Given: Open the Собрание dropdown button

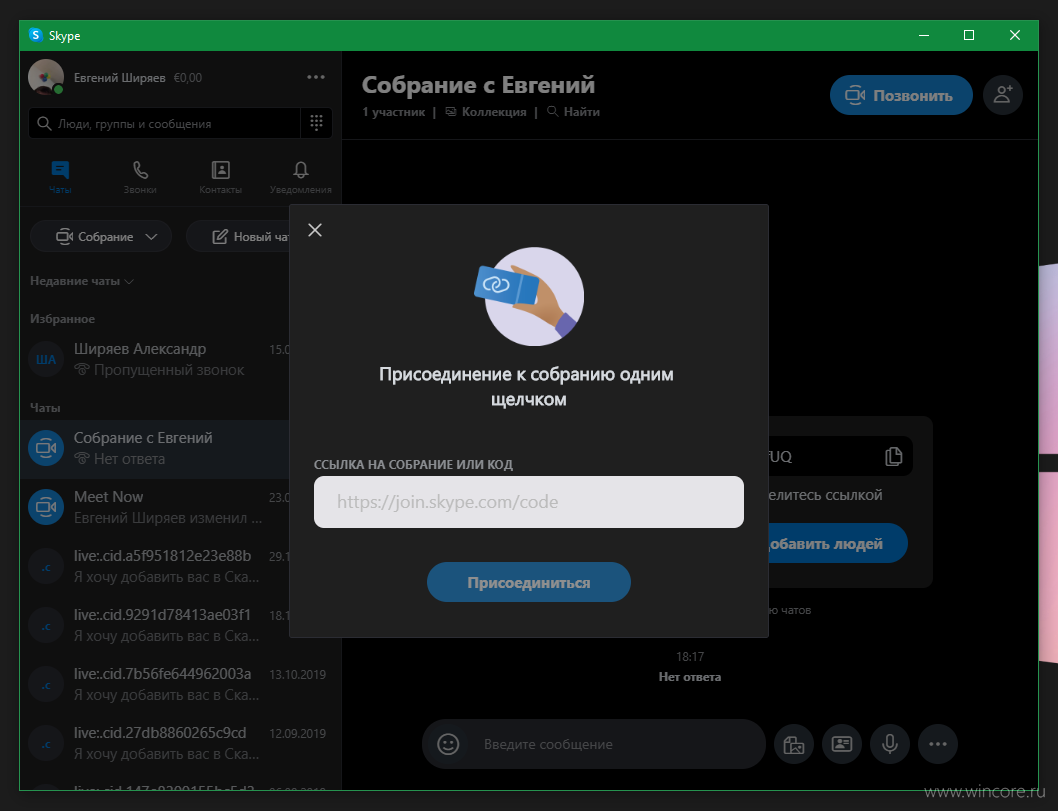Looking at the screenshot, I should click(101, 237).
